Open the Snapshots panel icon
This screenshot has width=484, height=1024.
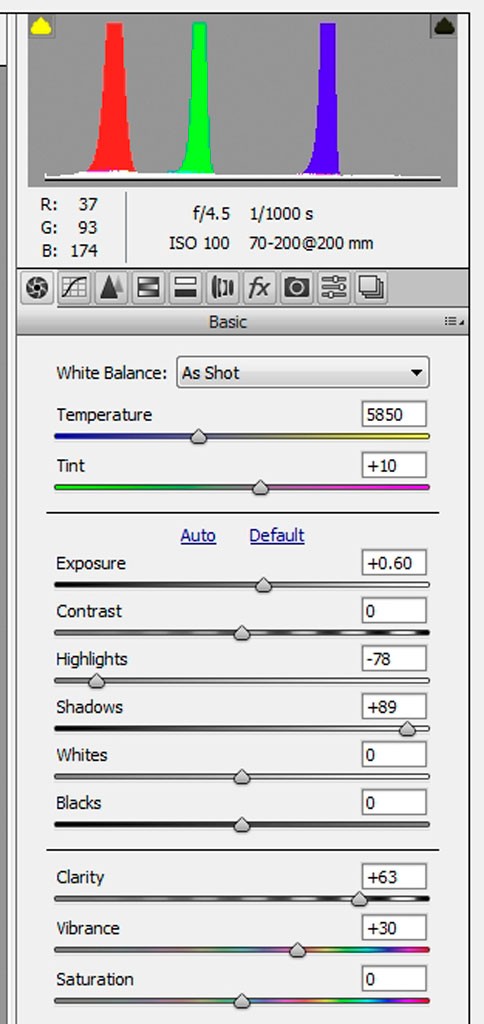(371, 288)
